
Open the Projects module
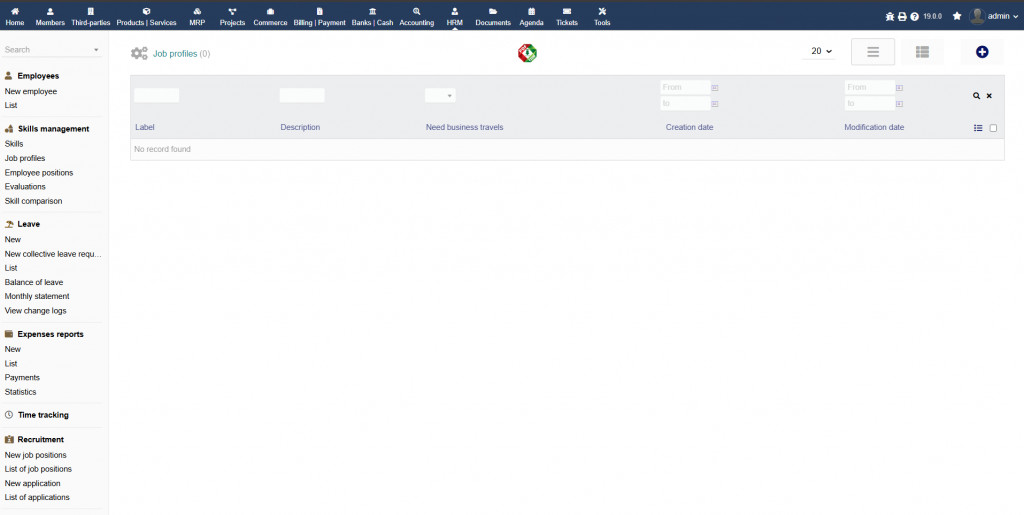click(x=232, y=16)
